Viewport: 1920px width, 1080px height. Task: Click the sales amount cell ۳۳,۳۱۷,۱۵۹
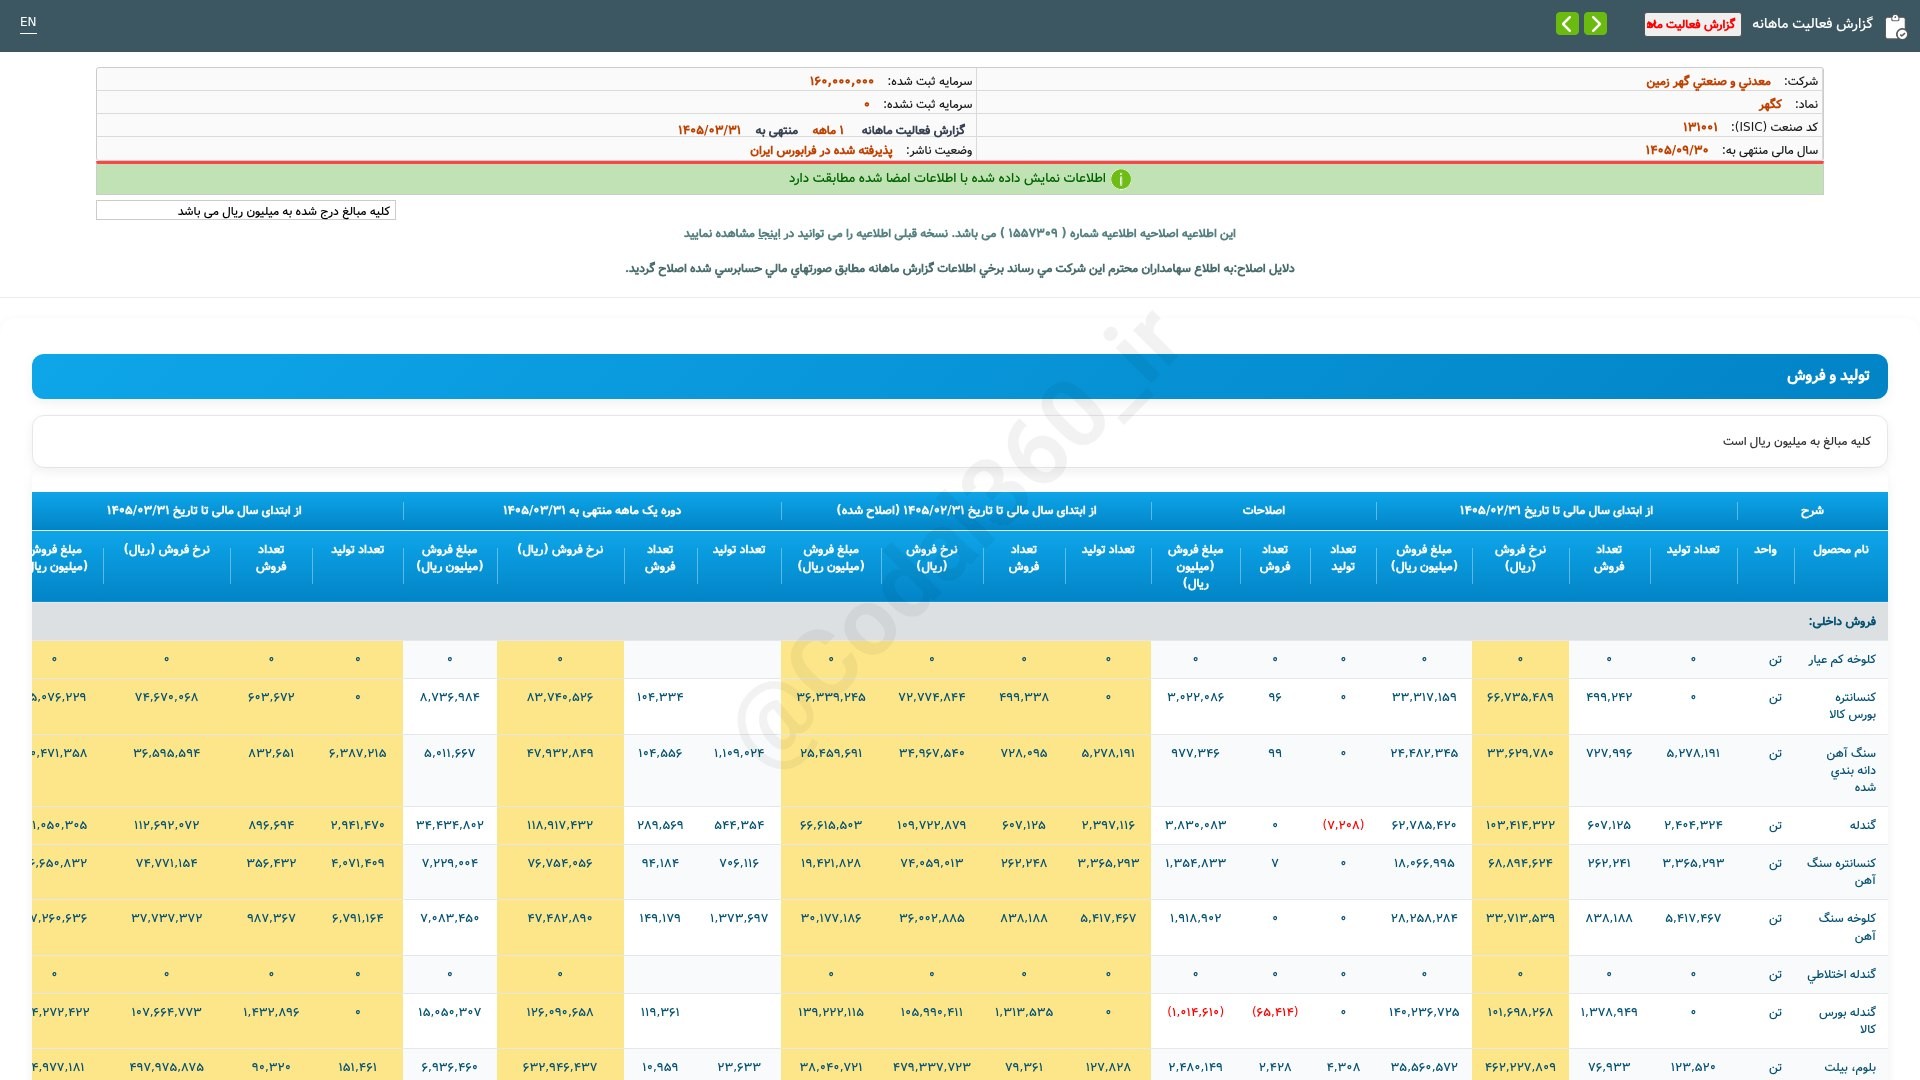click(1424, 697)
